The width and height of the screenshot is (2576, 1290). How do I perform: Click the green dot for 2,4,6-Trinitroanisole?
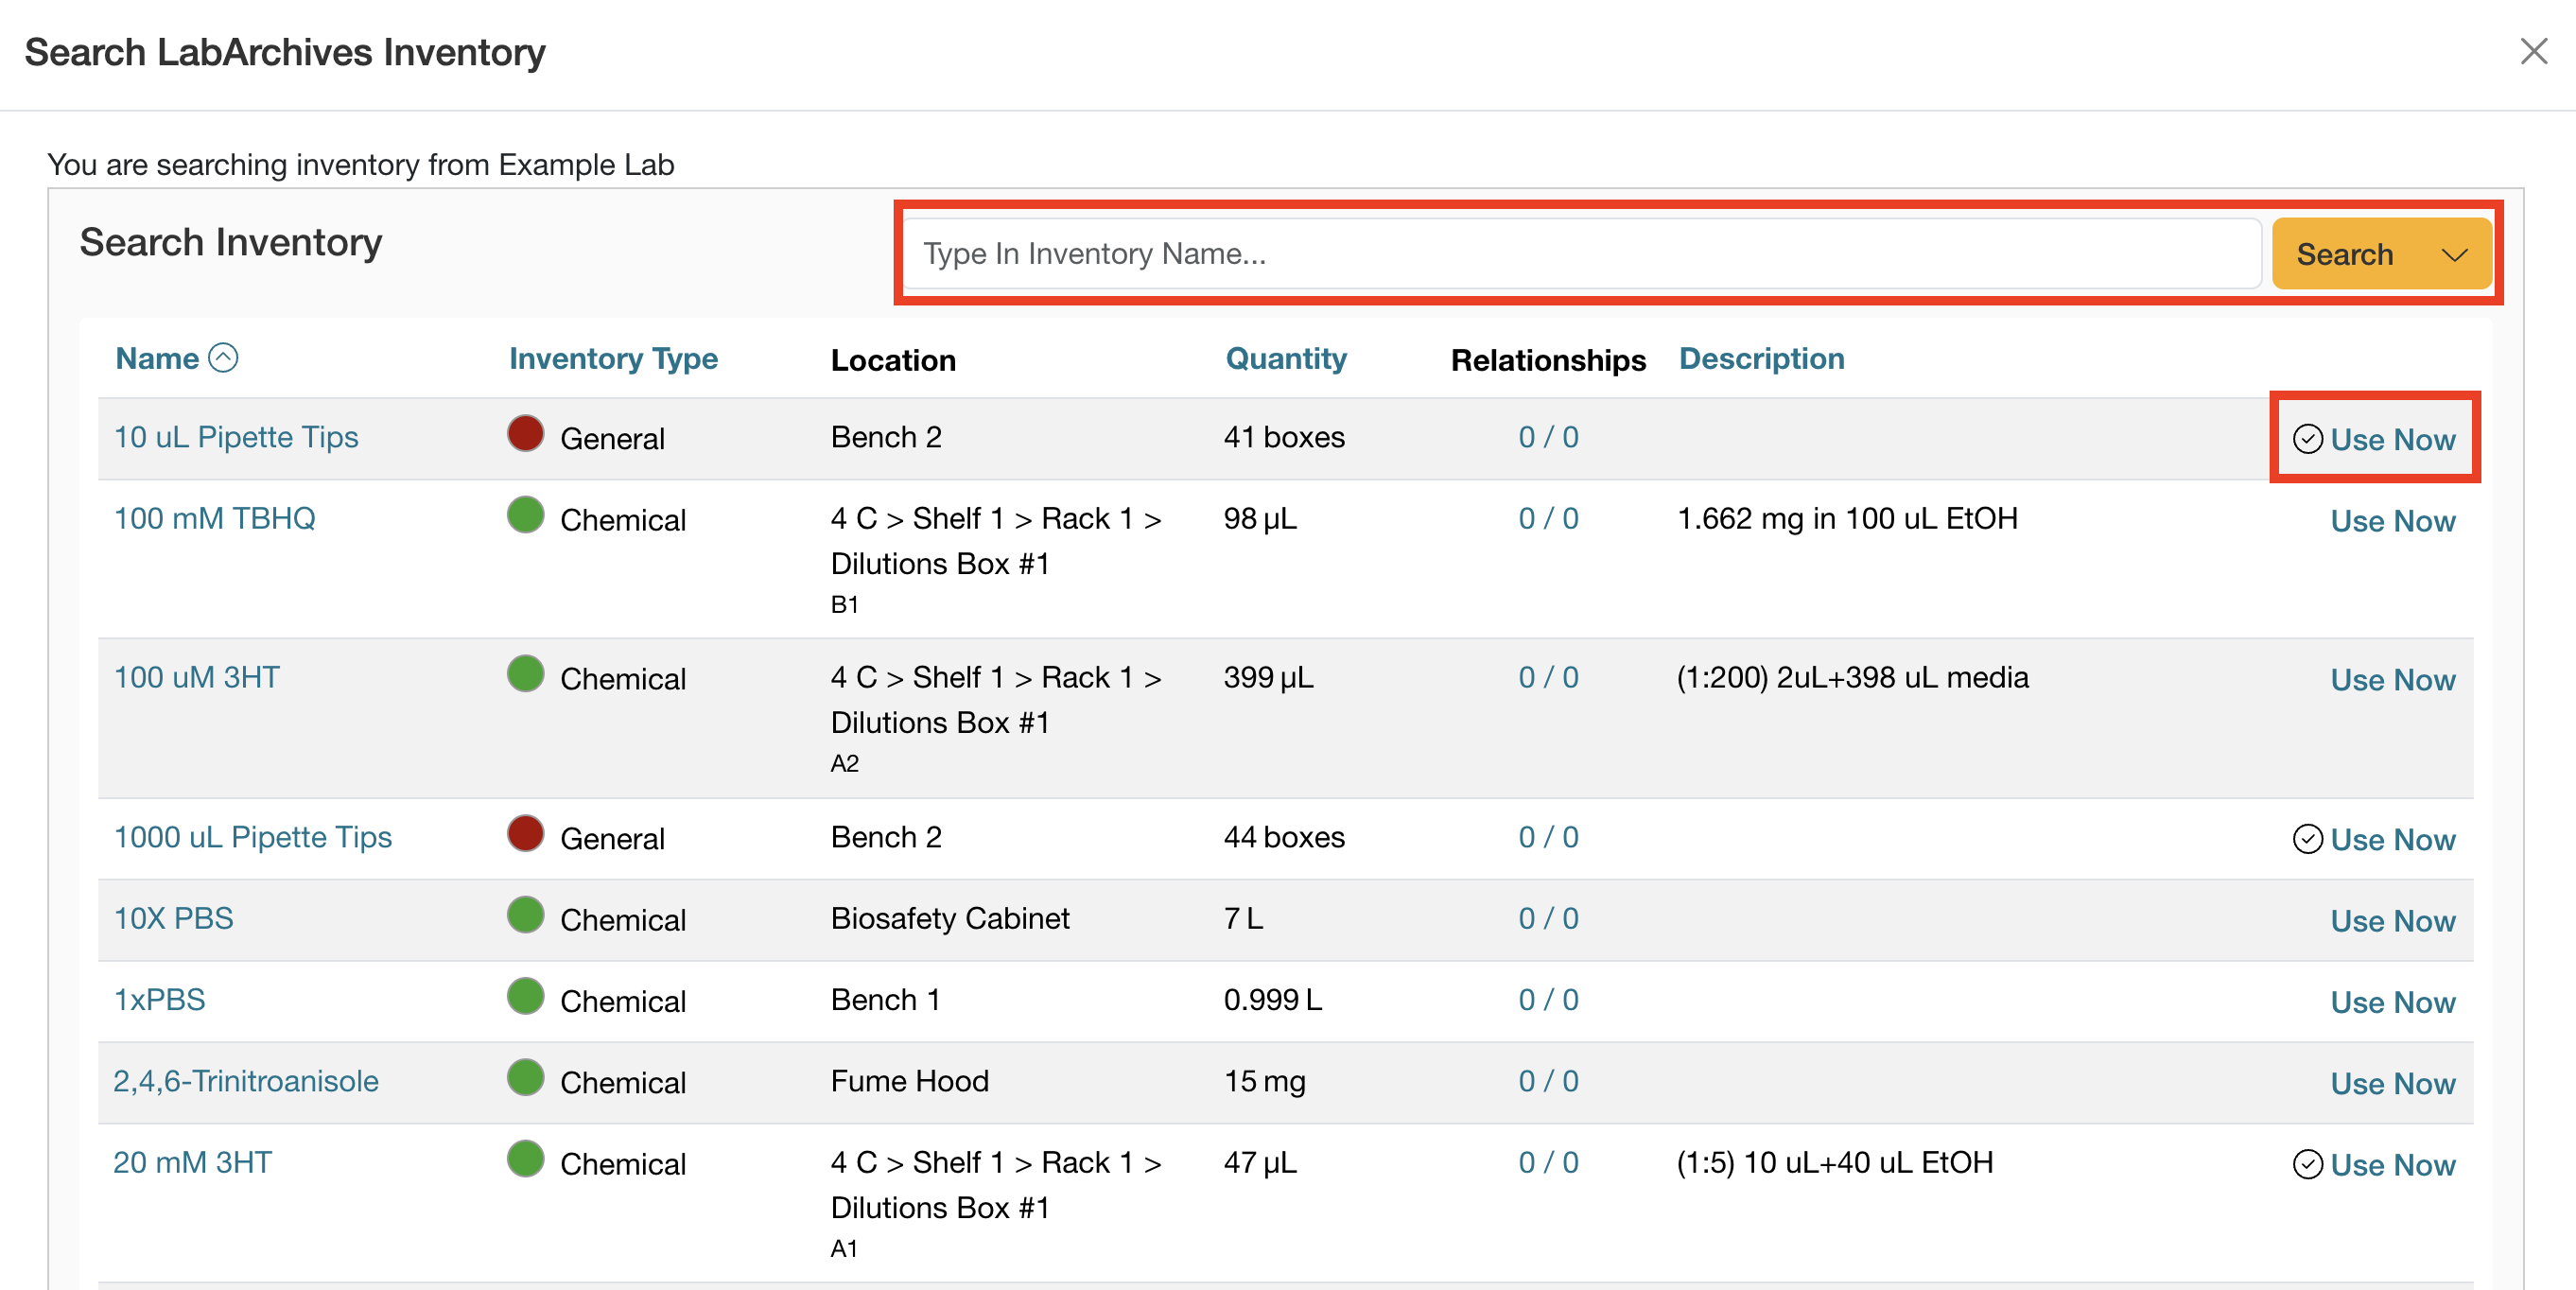point(525,1078)
